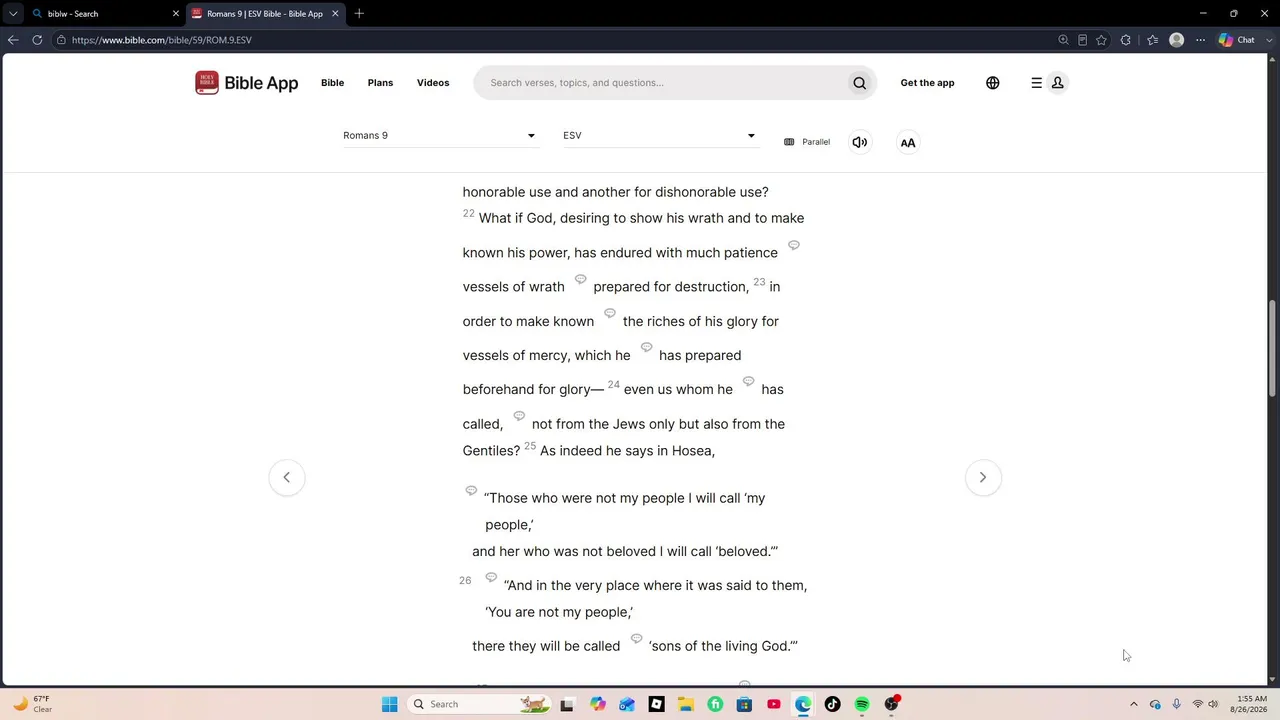Refresh the page

[x=37, y=40]
